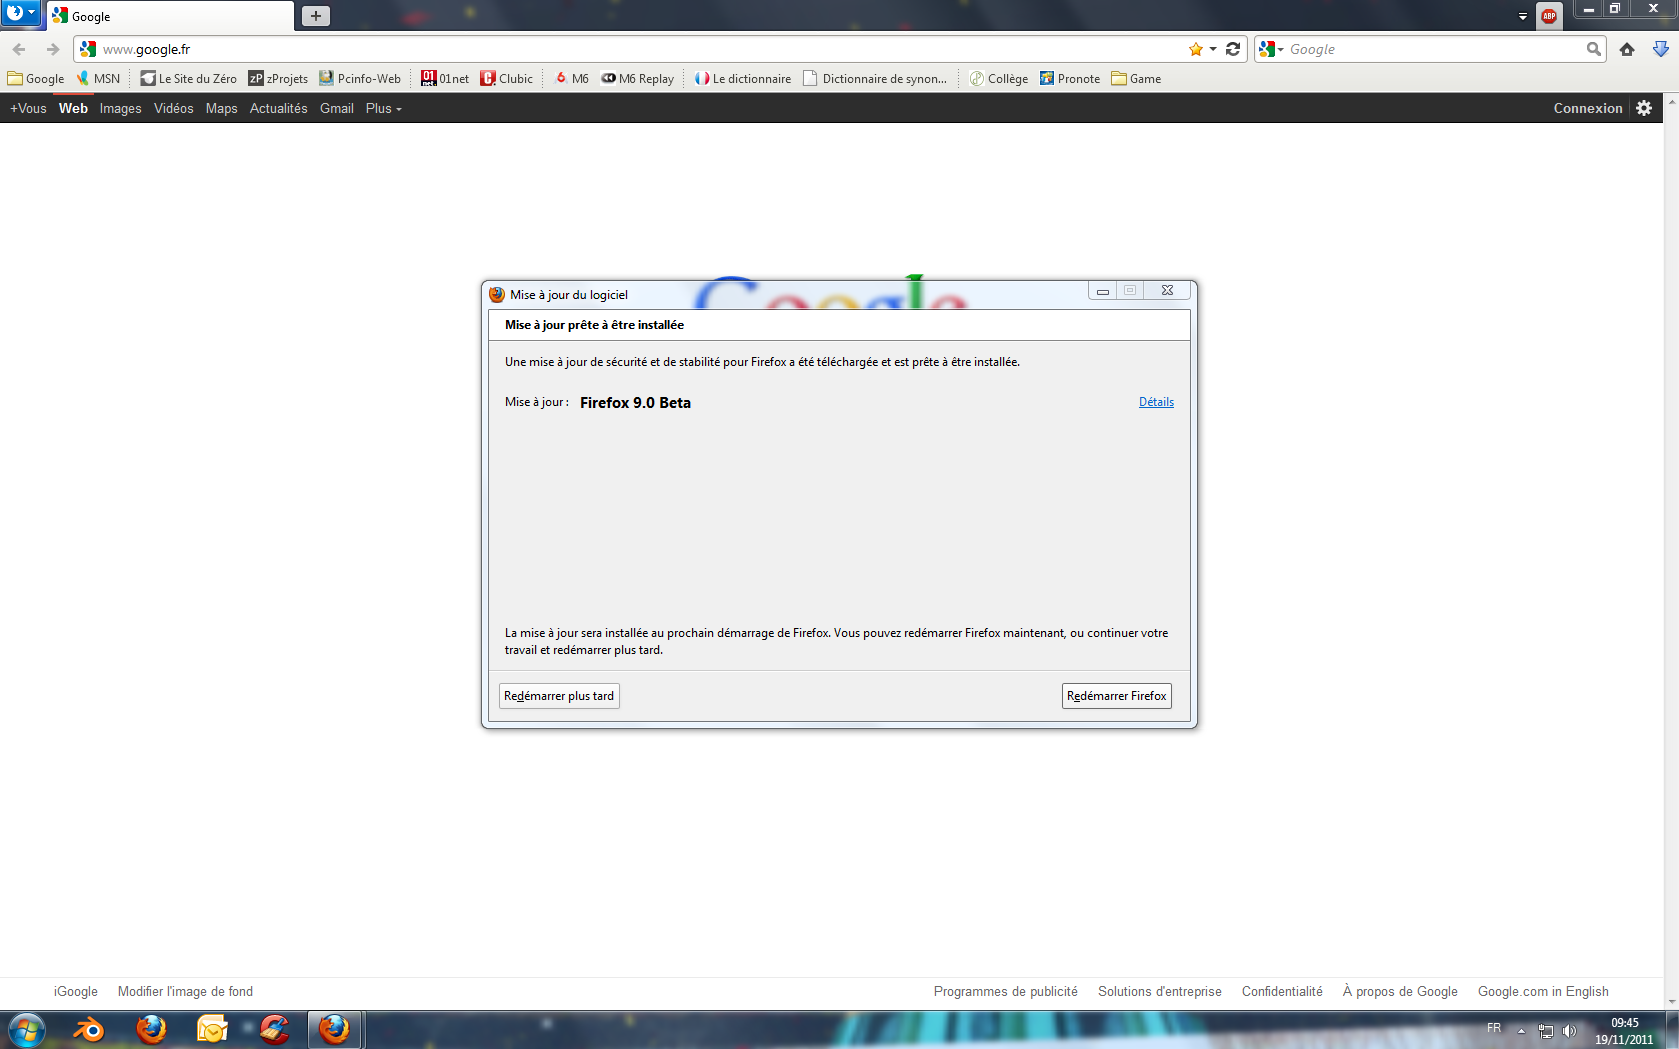Open the MSN bookmark
The image size is (1679, 1049).
98,79
